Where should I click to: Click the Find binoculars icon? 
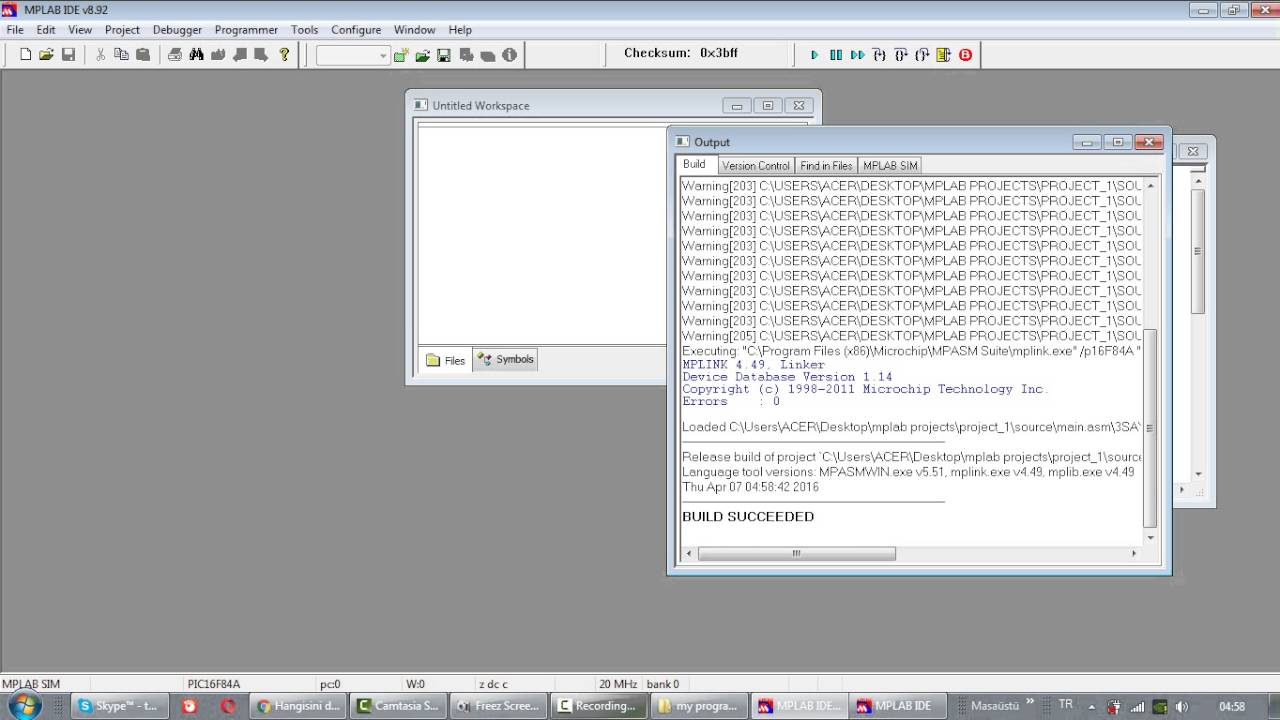[x=196, y=55]
